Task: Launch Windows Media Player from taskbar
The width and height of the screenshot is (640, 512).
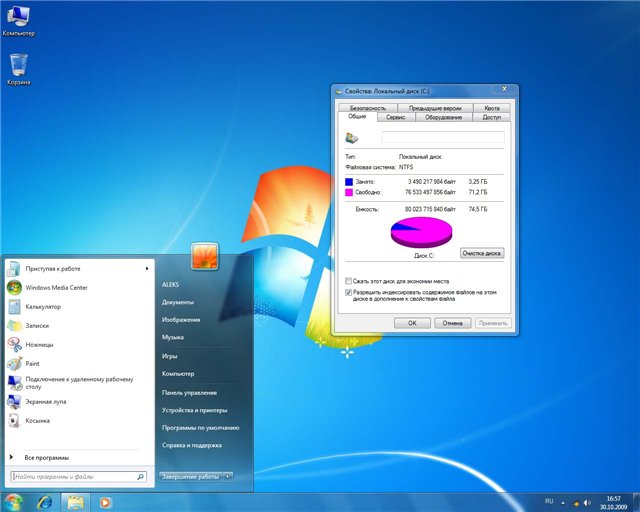Action: point(105,502)
